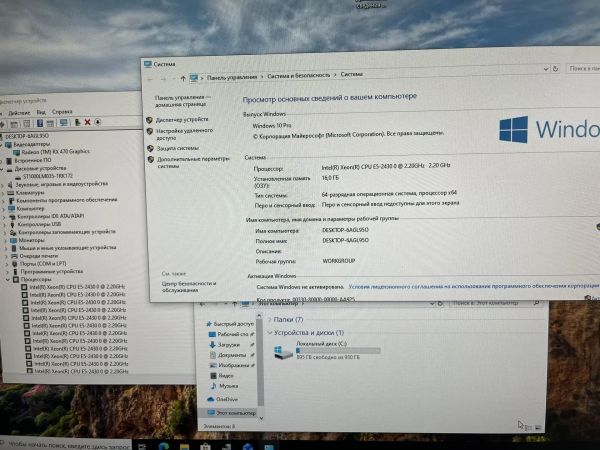The image size is (600, 450).
Task: Click the up arrow in System window
Action: 183,79
